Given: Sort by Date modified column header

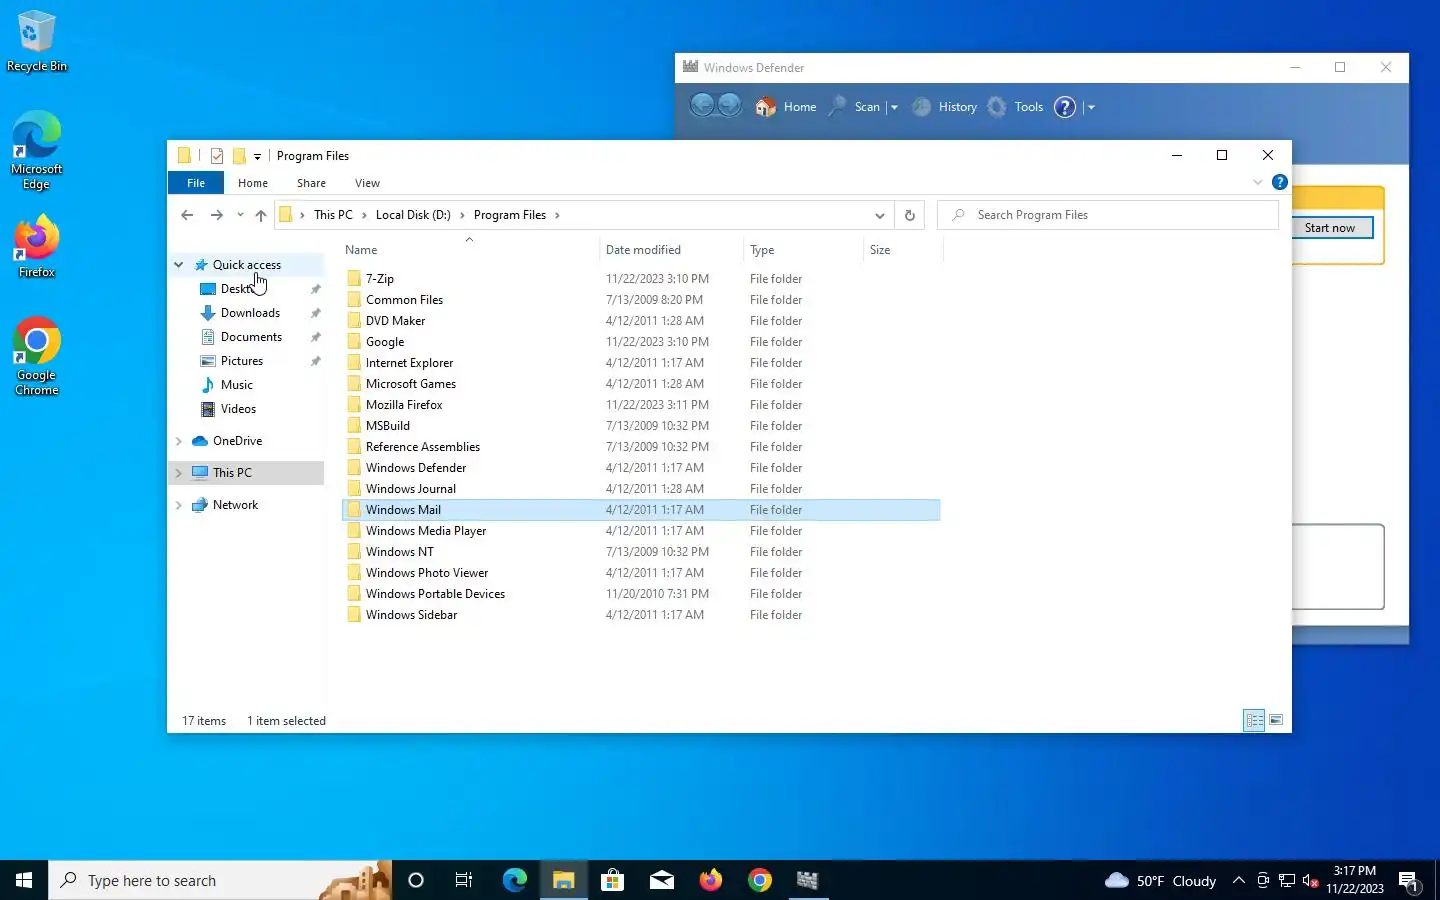Looking at the screenshot, I should click(643, 250).
